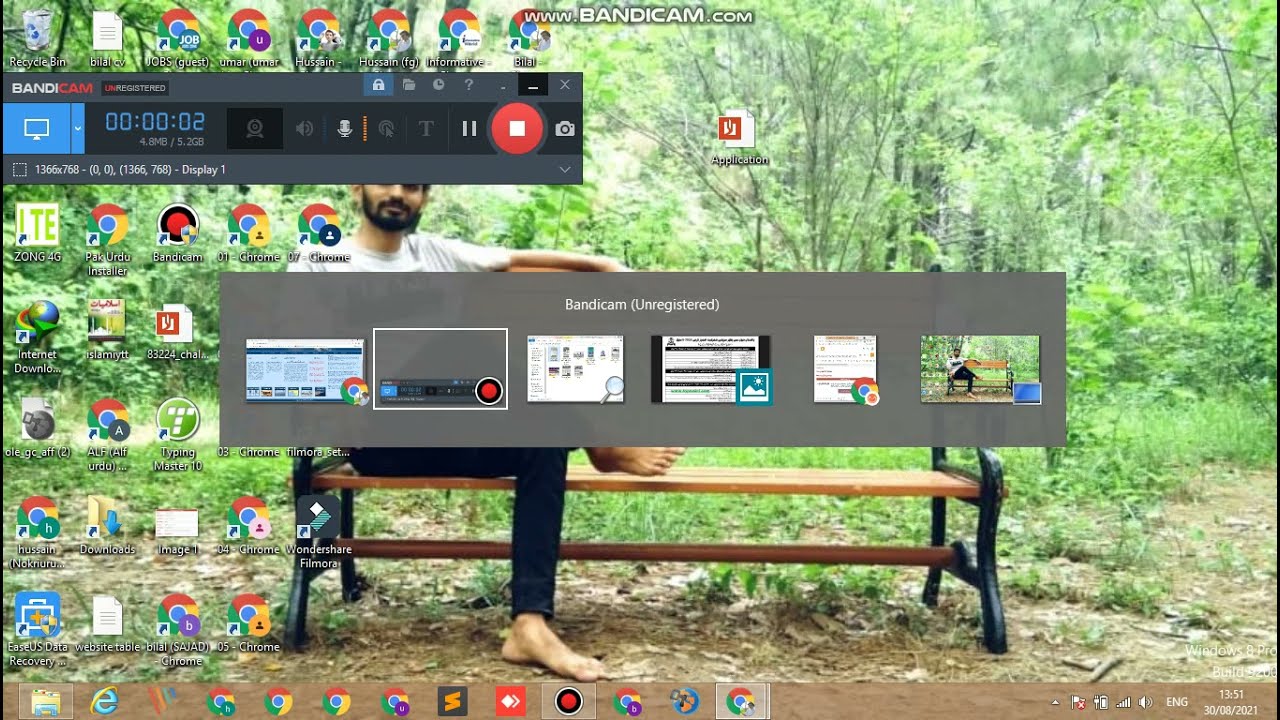The image size is (1280, 720).
Task: Launch Bandicam desktop shortcut
Action: click(178, 234)
